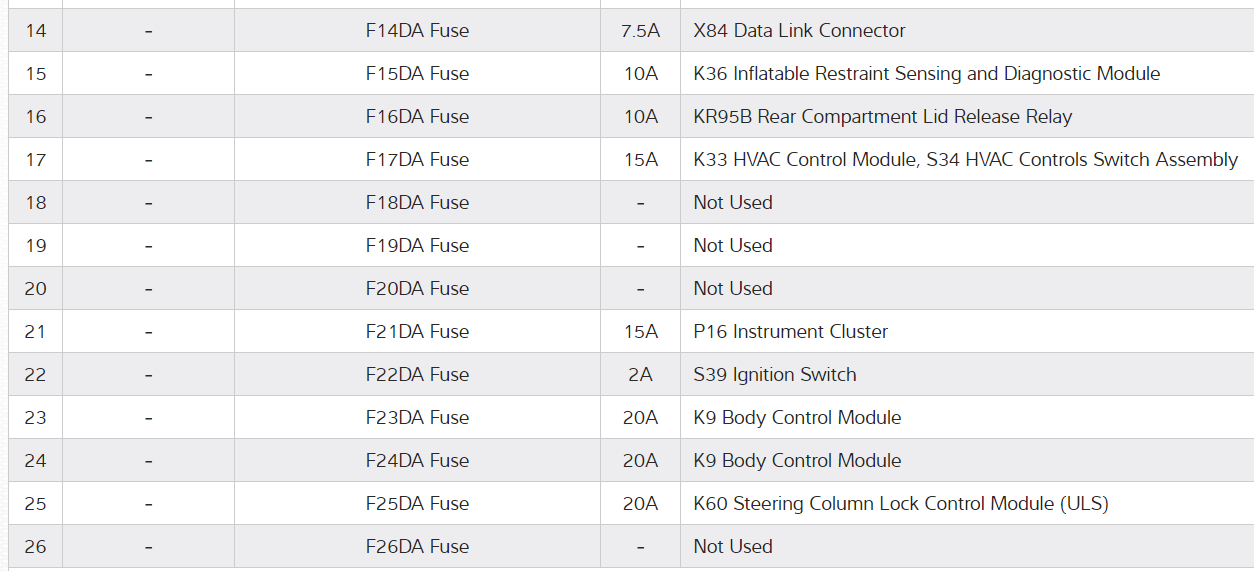Click the F26DA Fuse cell
This screenshot has width=1254, height=571.
(x=417, y=547)
